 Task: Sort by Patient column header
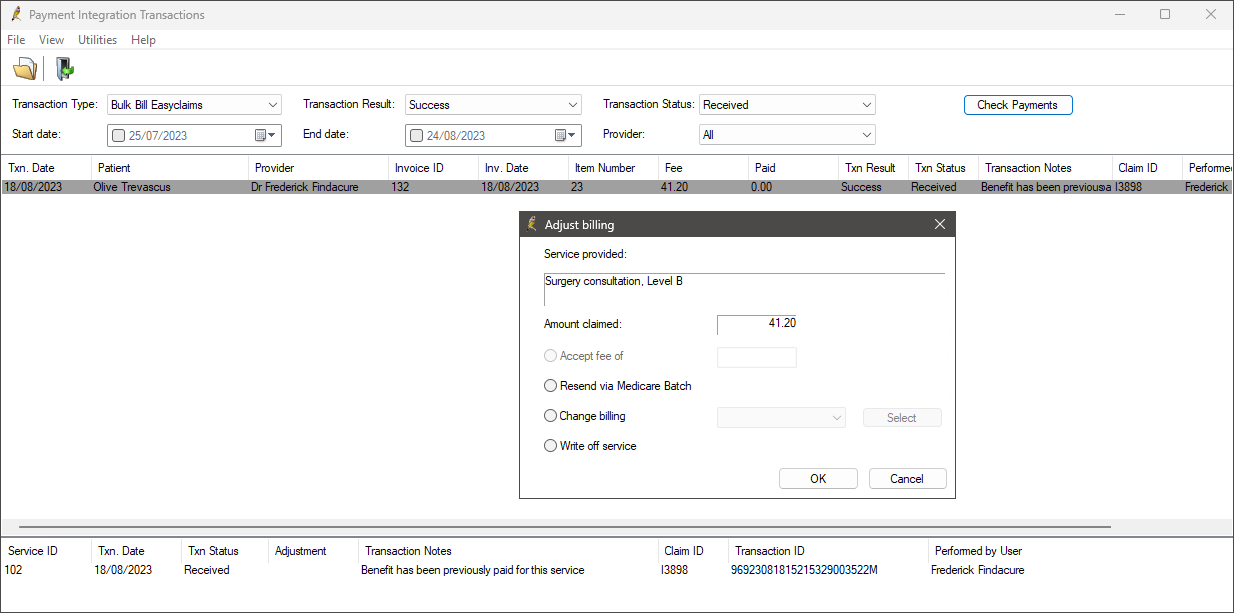(x=170, y=168)
